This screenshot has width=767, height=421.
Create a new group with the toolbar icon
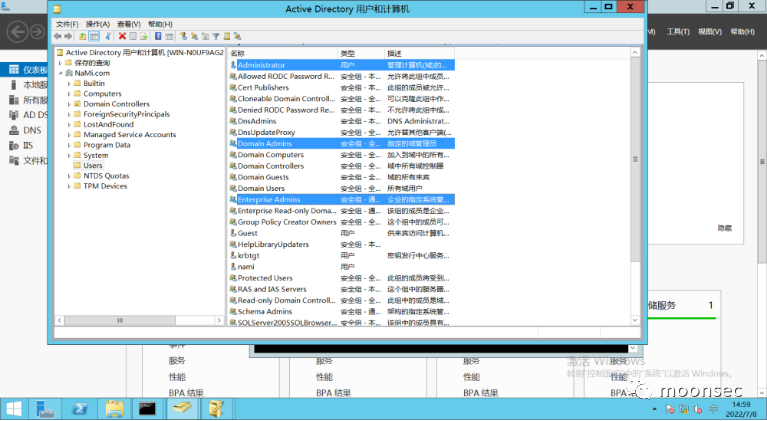194,36
